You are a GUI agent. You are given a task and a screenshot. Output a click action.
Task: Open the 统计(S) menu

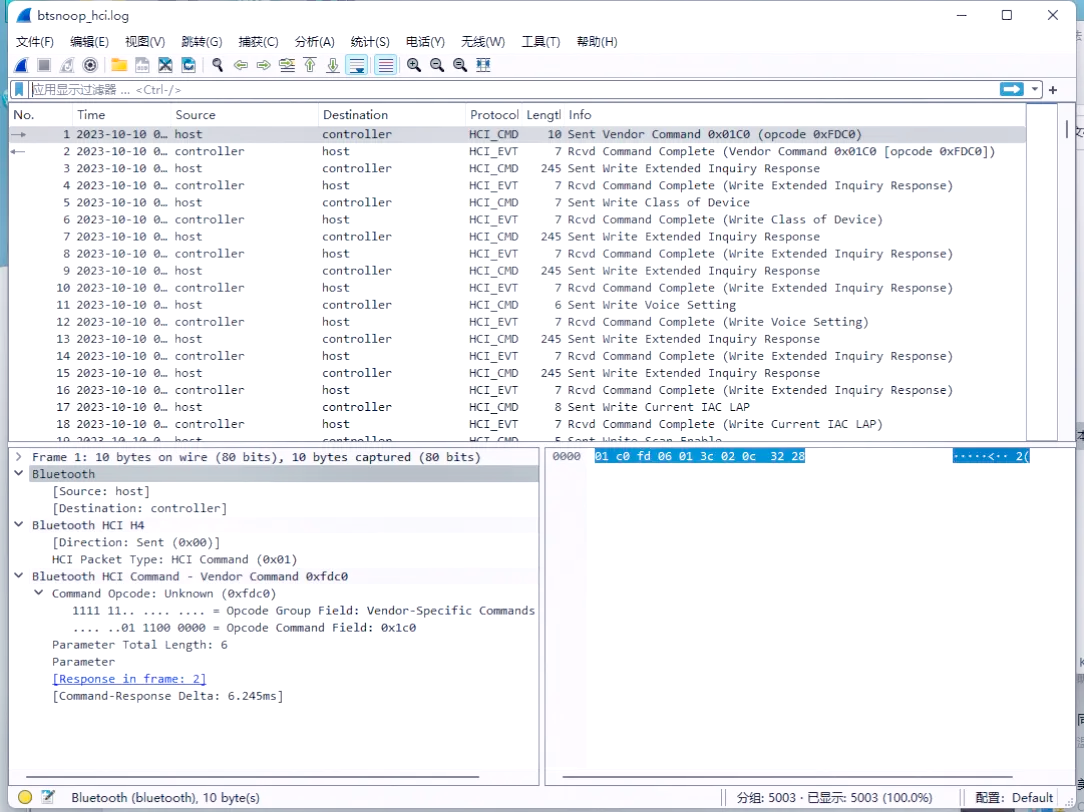point(370,41)
